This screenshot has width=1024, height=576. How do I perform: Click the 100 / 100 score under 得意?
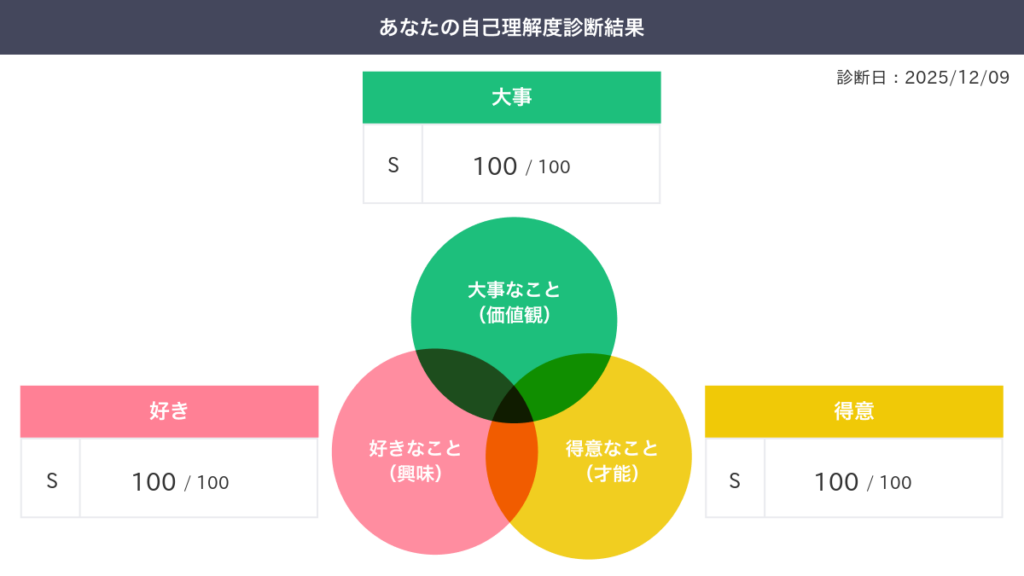click(862, 482)
